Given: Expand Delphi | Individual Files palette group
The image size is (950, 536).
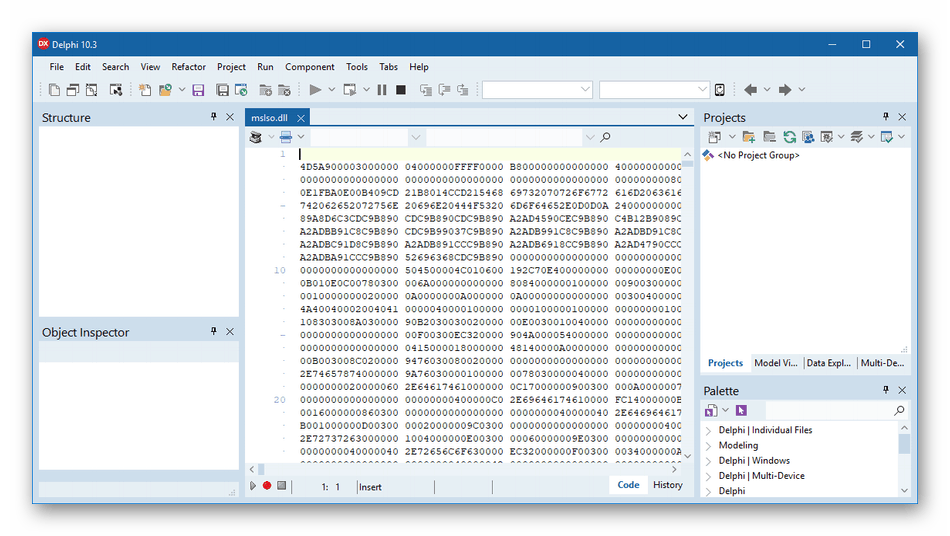Looking at the screenshot, I should tap(708, 431).
